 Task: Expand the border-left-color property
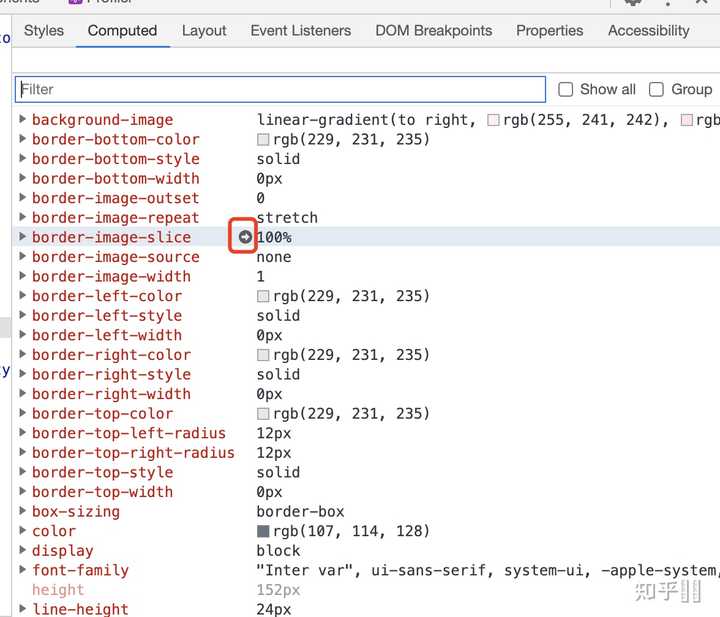click(22, 295)
